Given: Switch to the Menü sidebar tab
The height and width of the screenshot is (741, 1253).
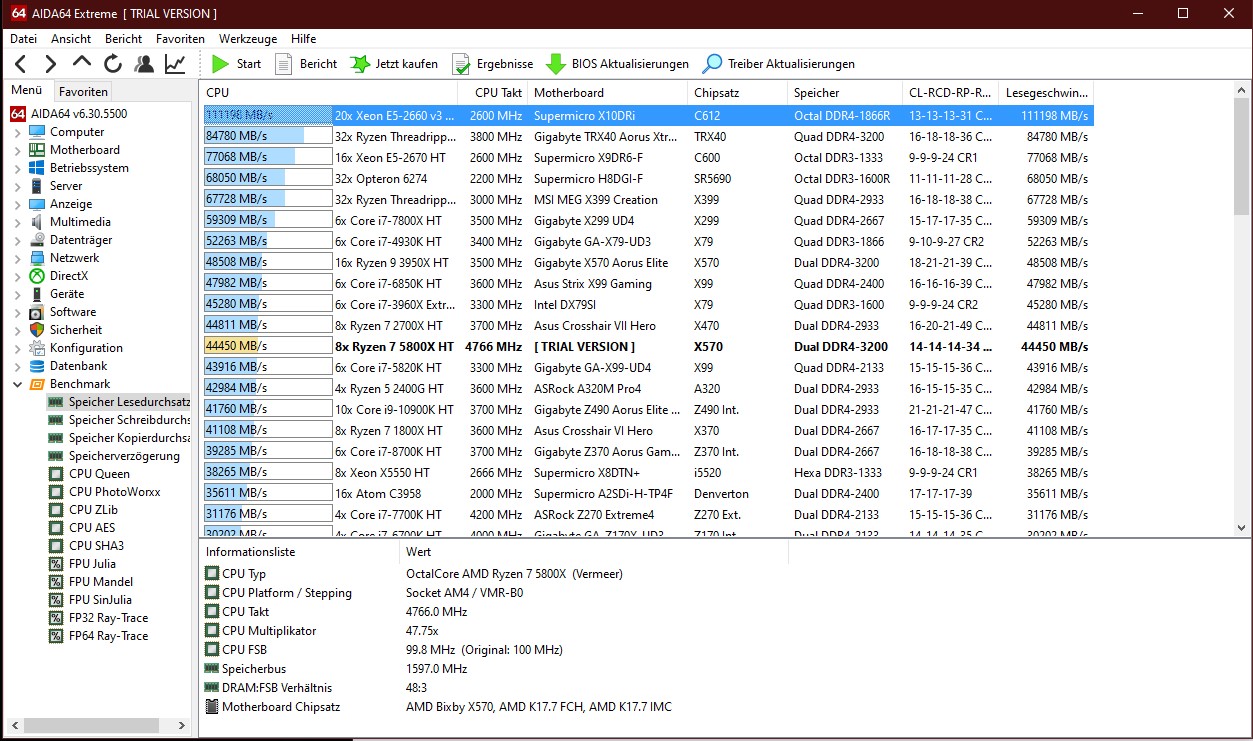Looking at the screenshot, I should click(26, 90).
